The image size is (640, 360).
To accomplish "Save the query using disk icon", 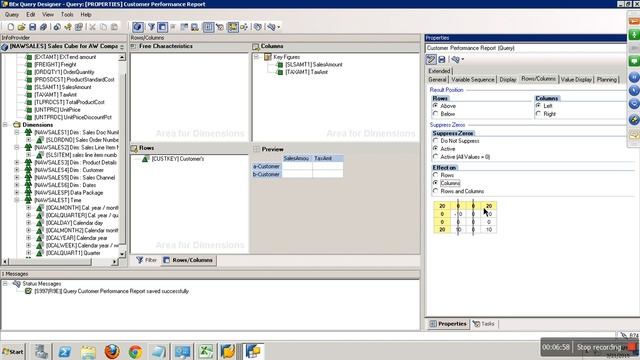I will pyautogui.click(x=32, y=27).
